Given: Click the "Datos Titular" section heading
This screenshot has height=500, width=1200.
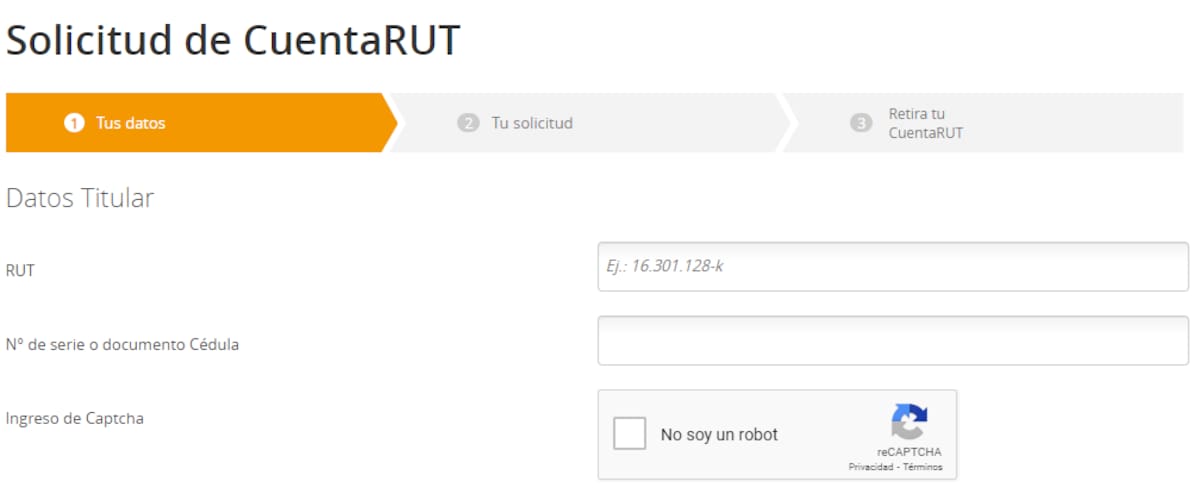Looking at the screenshot, I should click(x=80, y=198).
